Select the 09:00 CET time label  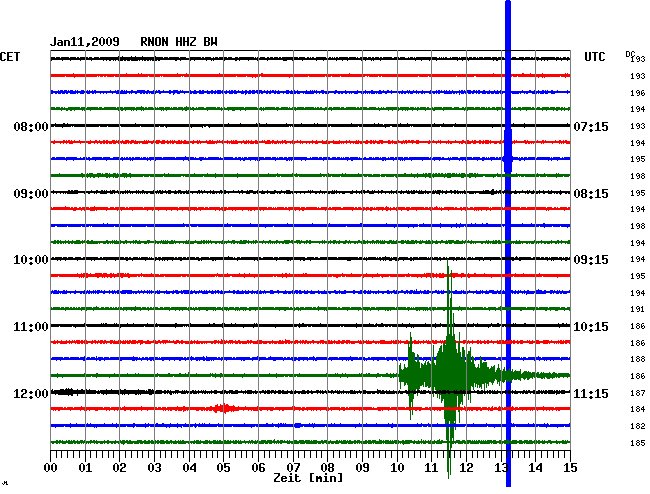click(31, 194)
